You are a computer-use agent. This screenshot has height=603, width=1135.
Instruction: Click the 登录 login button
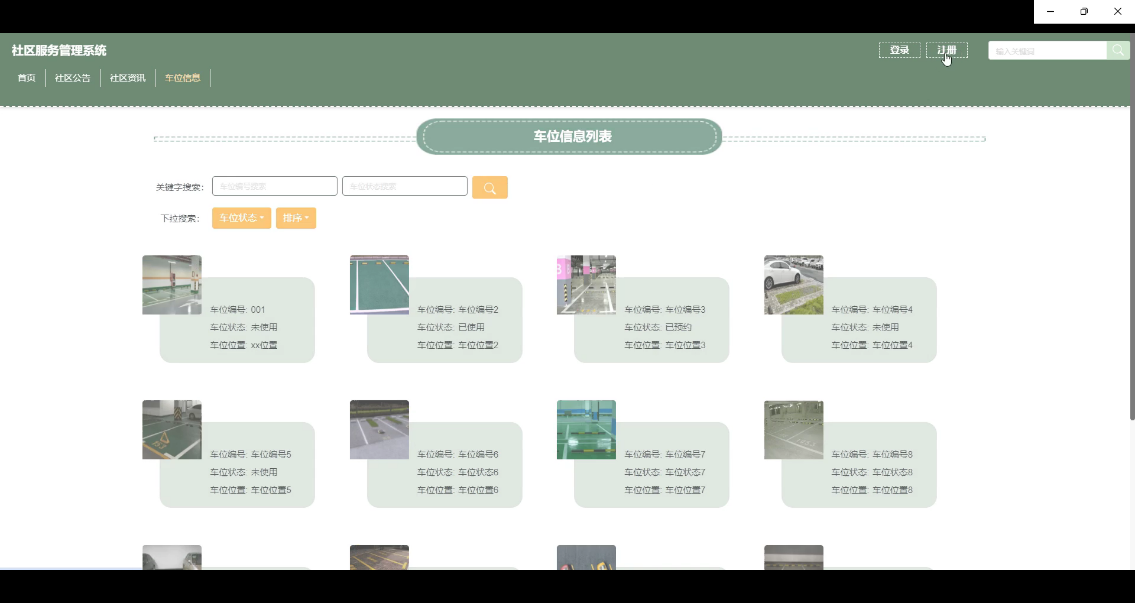[899, 50]
